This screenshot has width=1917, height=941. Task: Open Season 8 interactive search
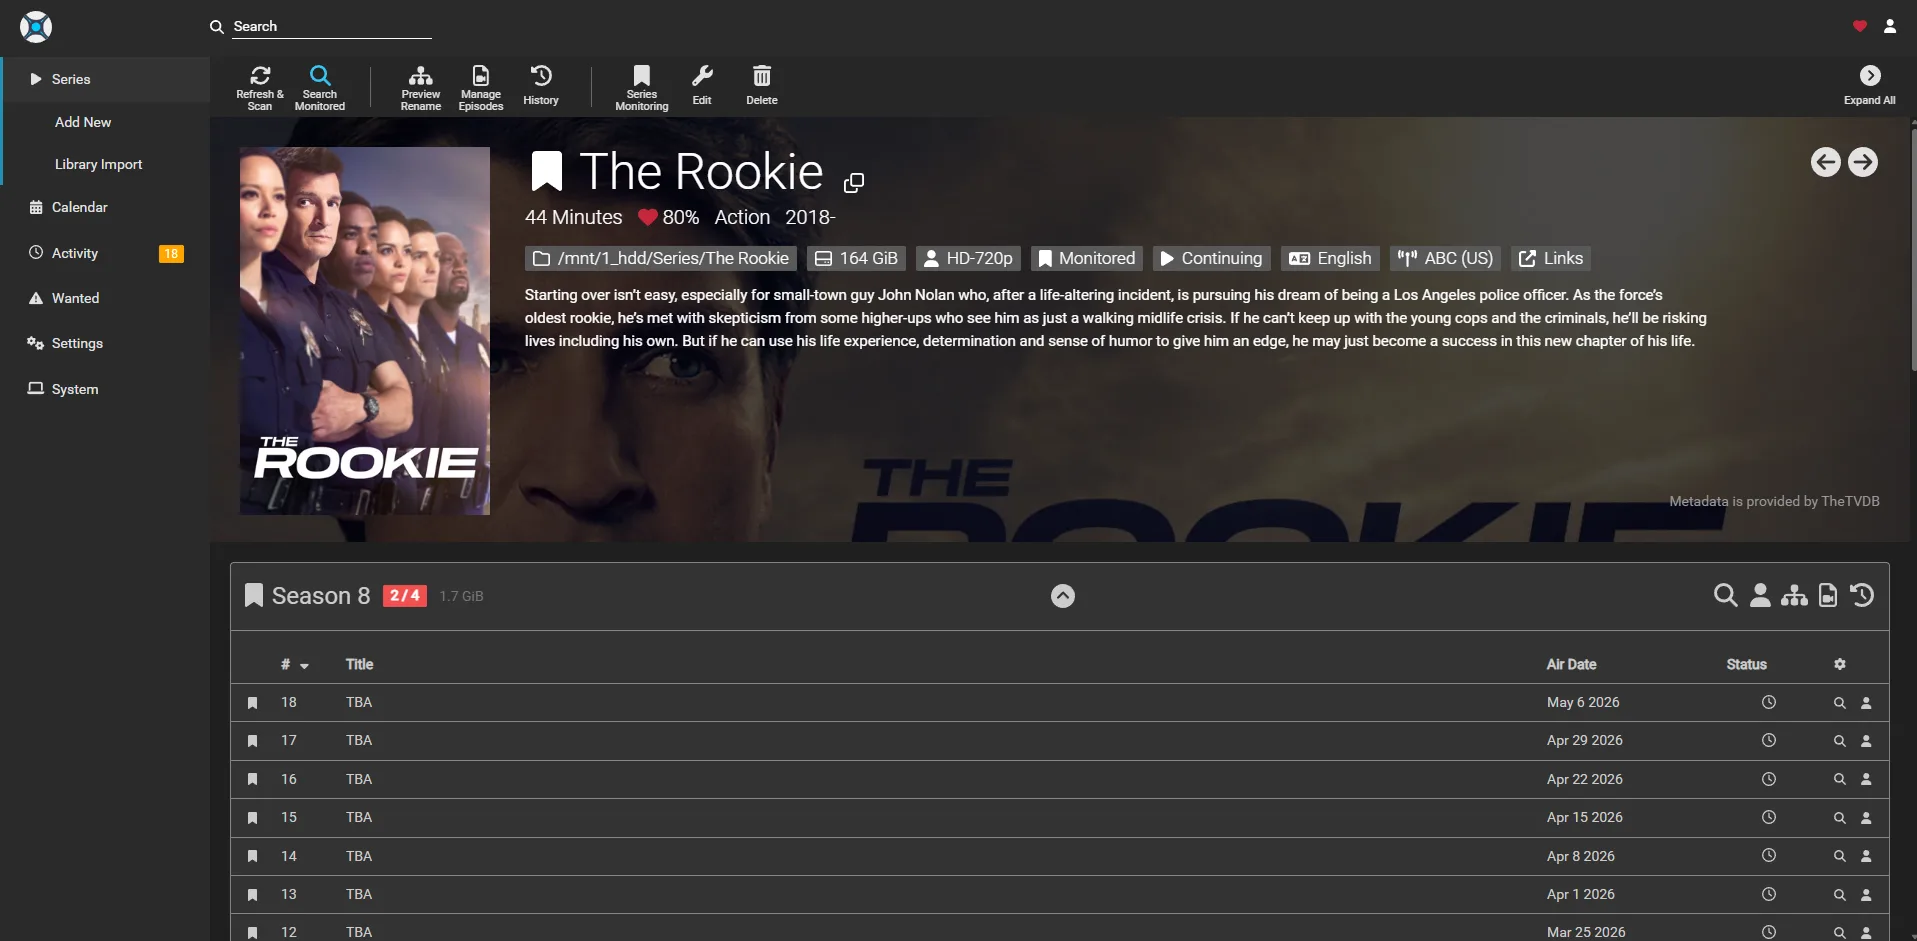[x=1761, y=596]
